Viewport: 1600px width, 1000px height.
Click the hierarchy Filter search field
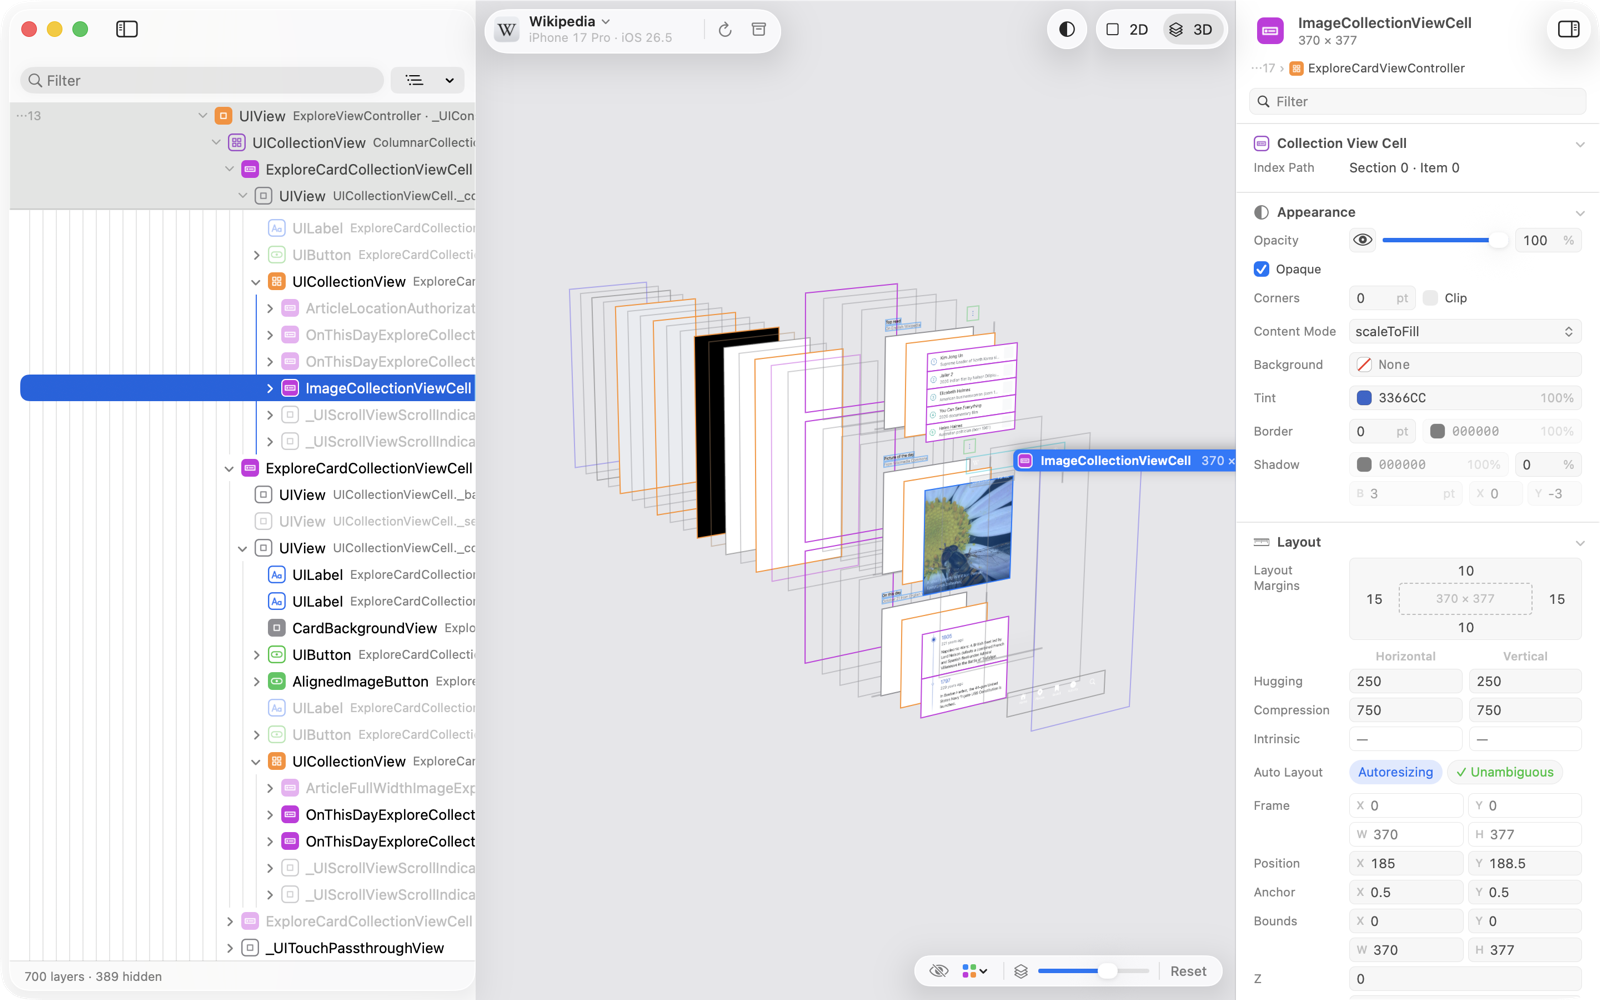click(x=202, y=80)
